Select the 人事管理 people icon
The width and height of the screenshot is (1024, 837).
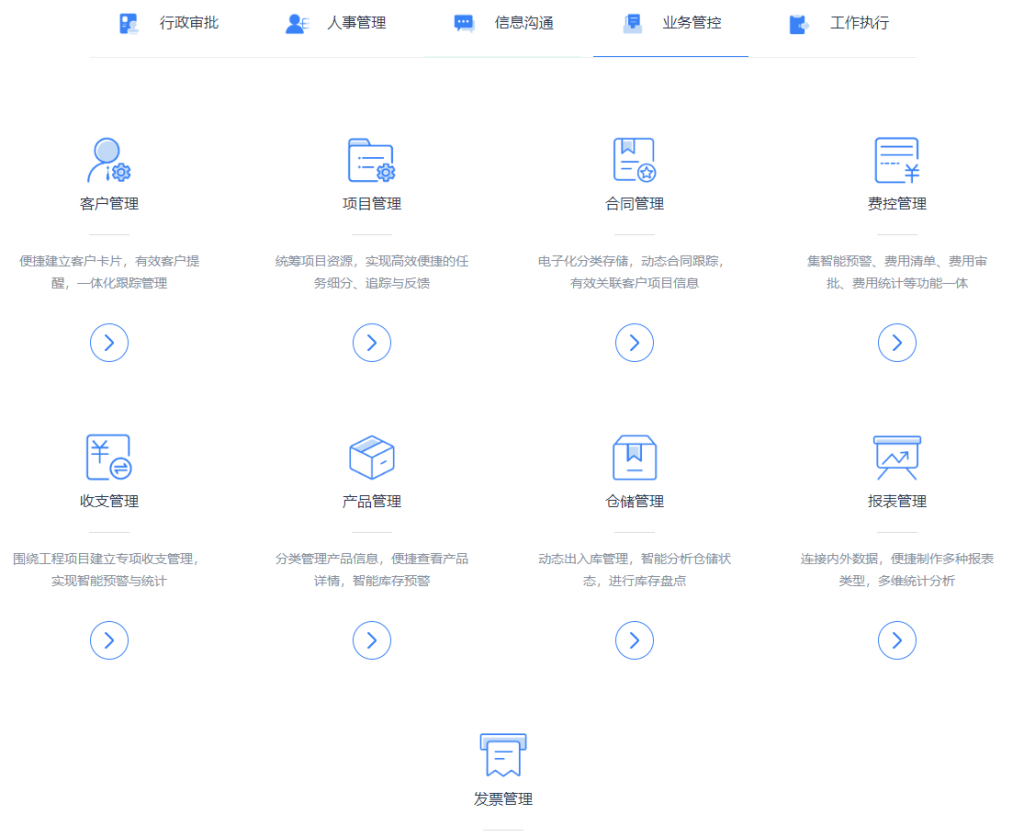[295, 22]
